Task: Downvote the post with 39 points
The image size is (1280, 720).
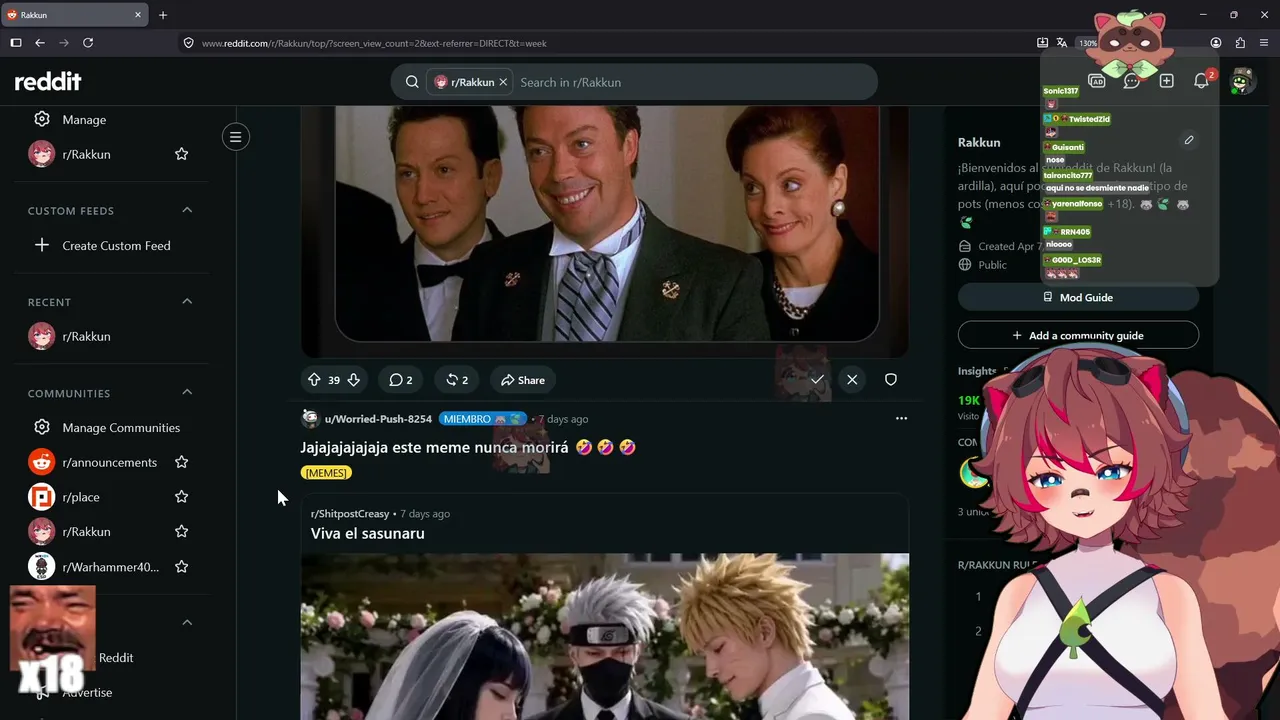Action: pyautogui.click(x=353, y=380)
